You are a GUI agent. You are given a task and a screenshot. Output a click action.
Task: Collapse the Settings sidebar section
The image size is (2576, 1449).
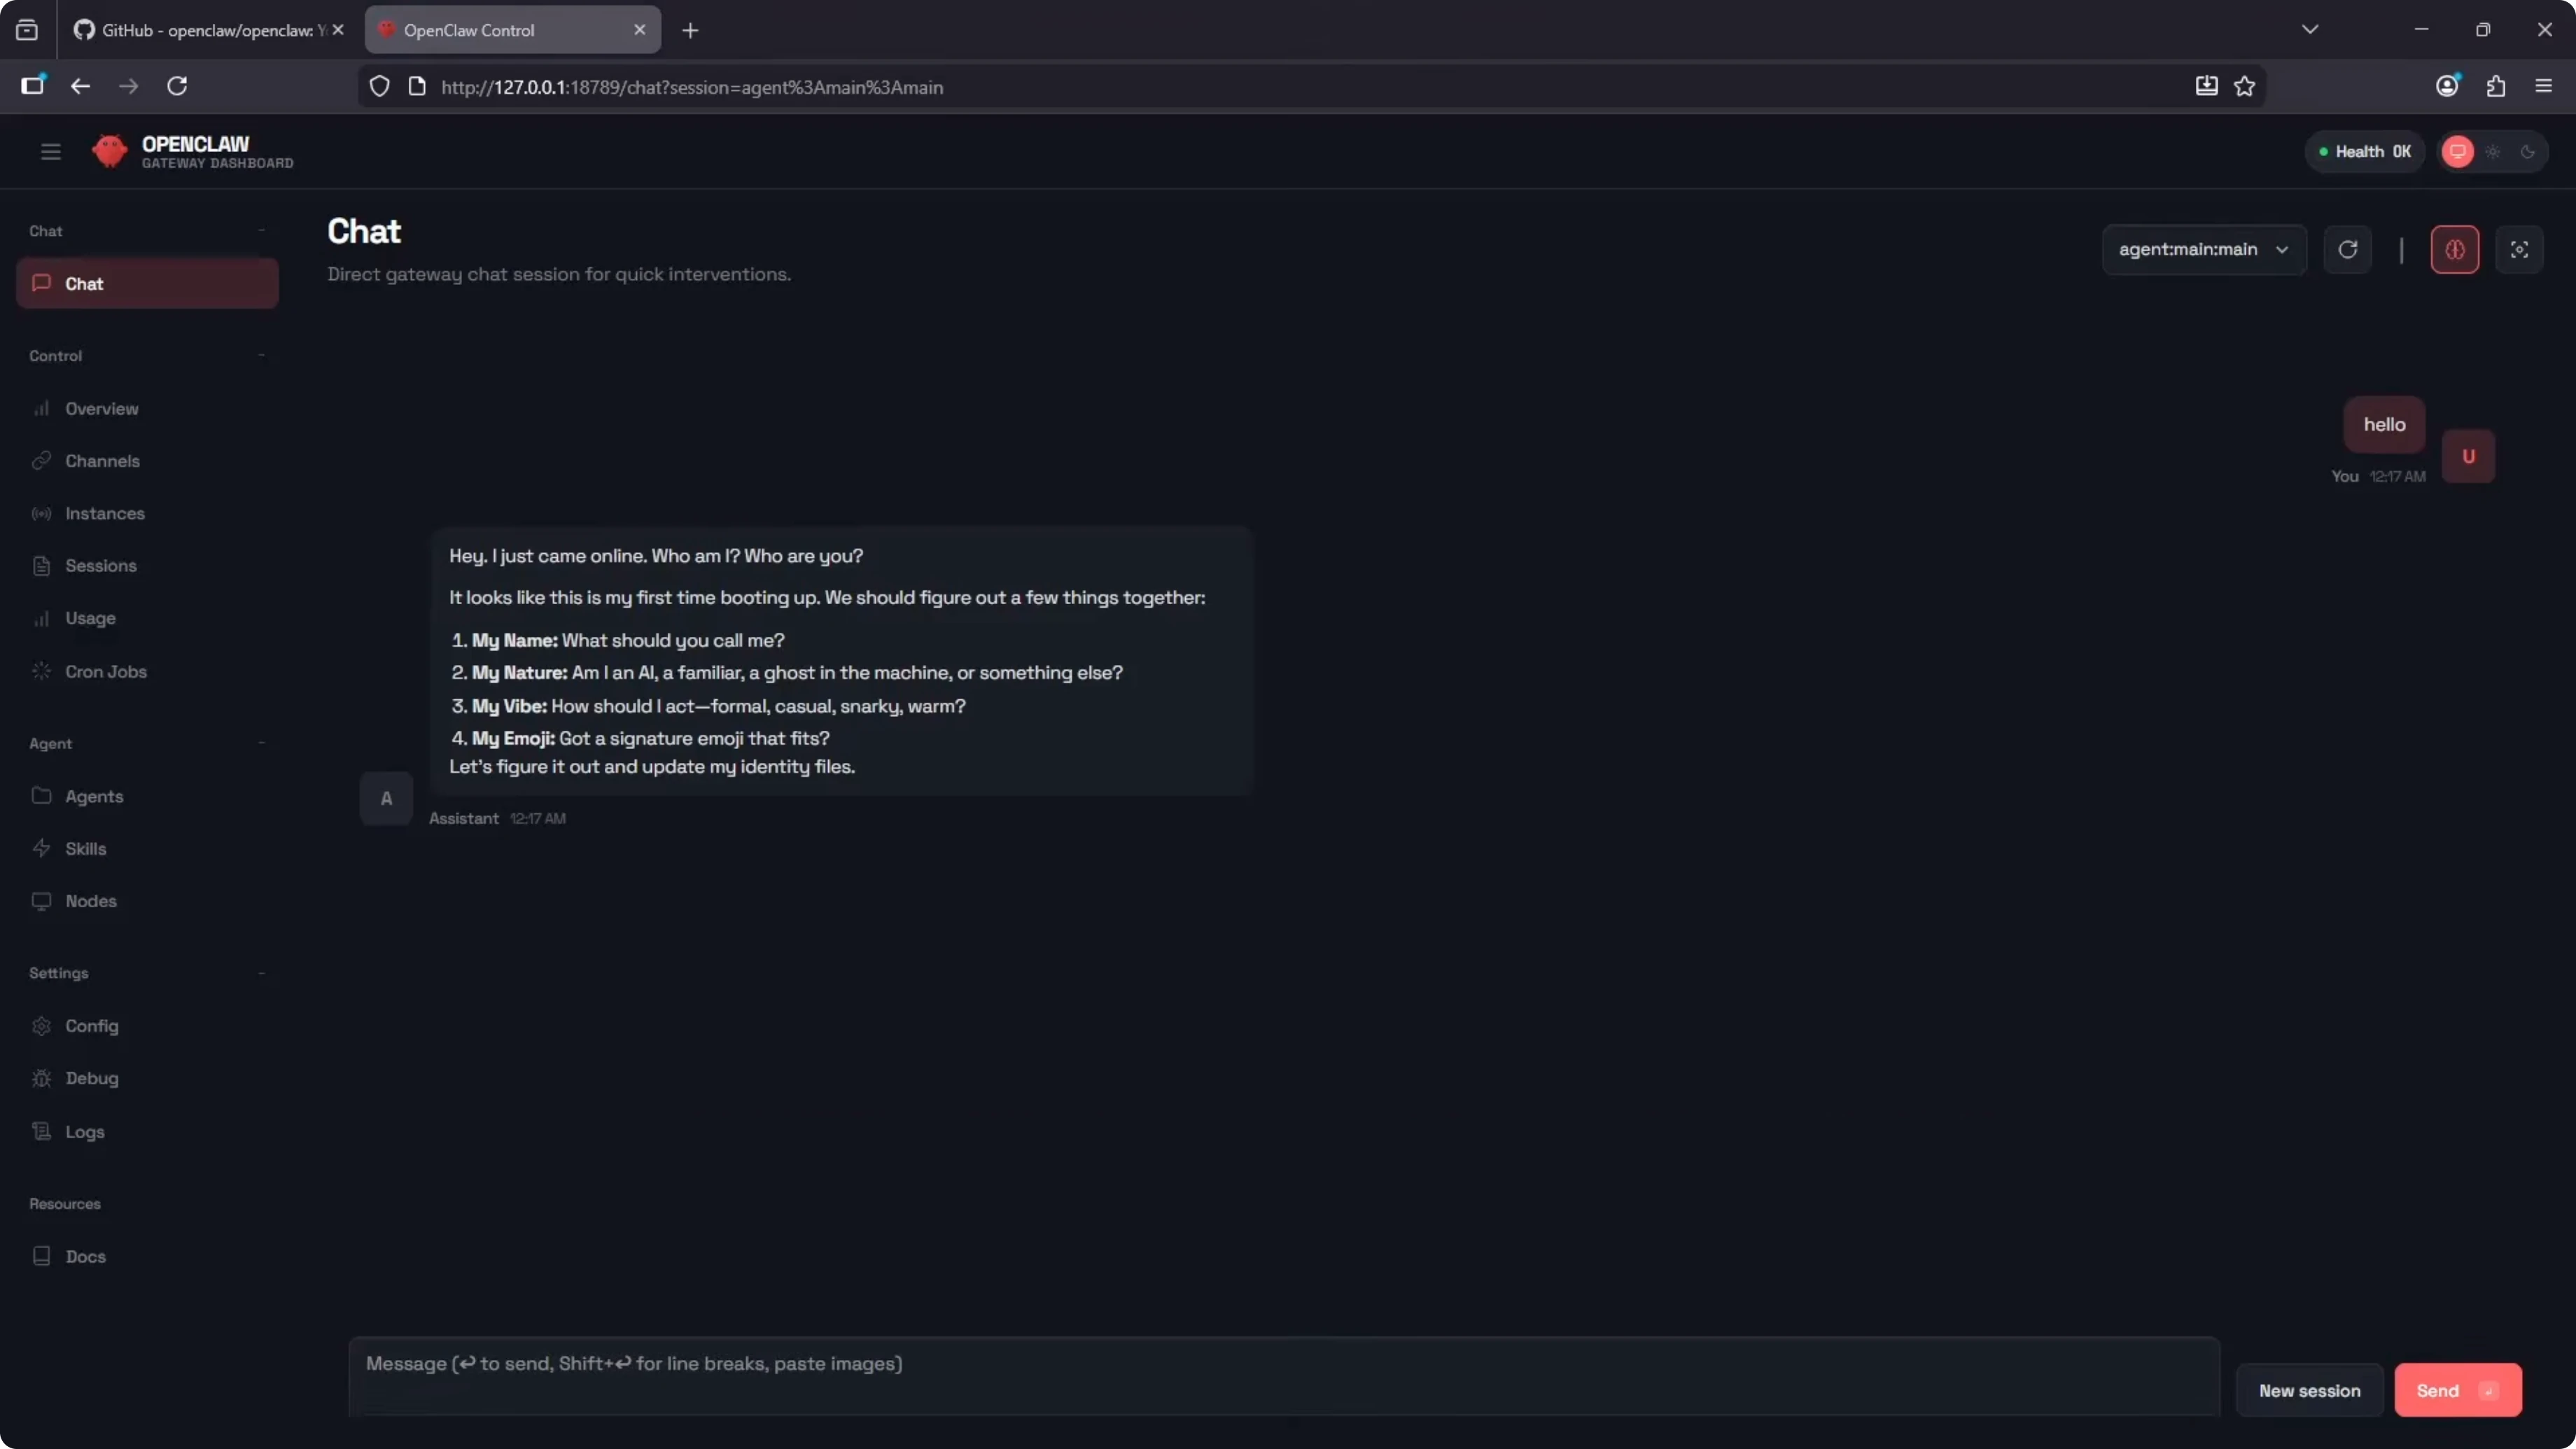(x=261, y=973)
